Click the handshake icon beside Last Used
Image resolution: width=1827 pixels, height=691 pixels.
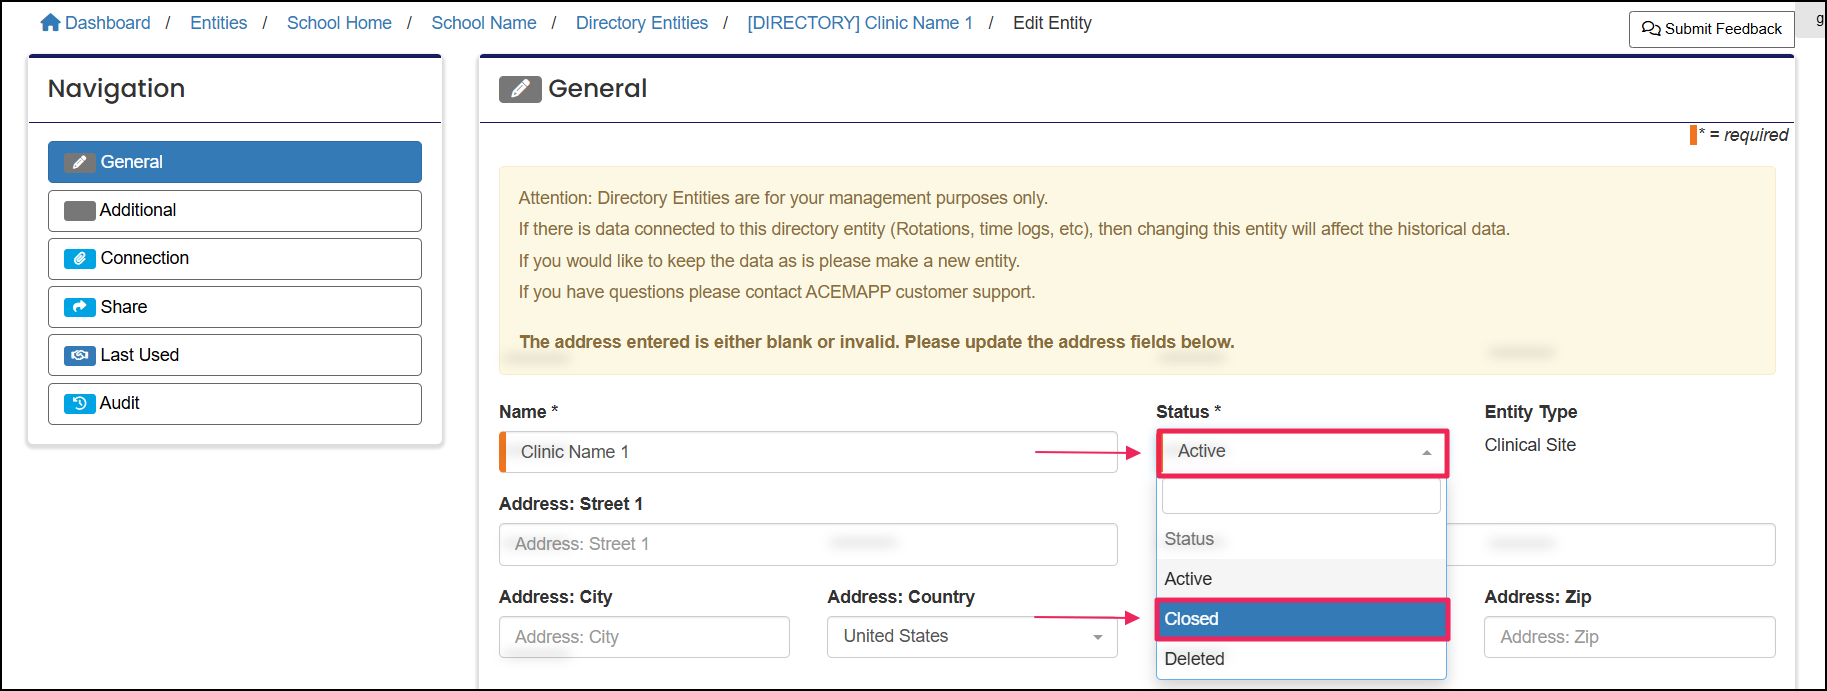point(80,355)
